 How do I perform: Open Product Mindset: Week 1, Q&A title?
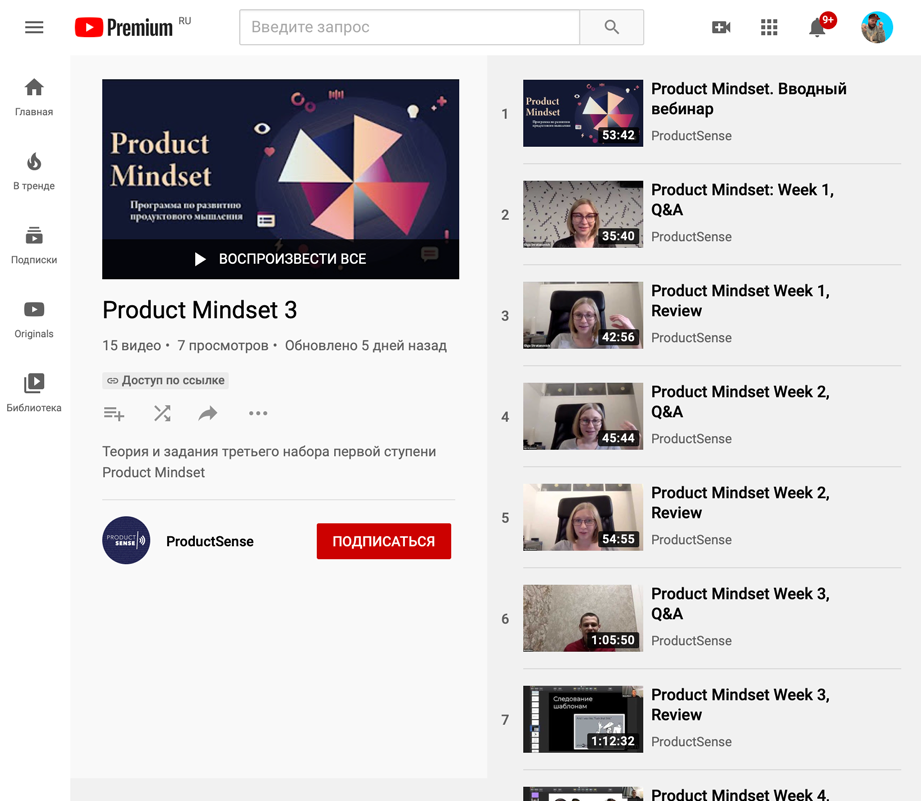(x=742, y=200)
